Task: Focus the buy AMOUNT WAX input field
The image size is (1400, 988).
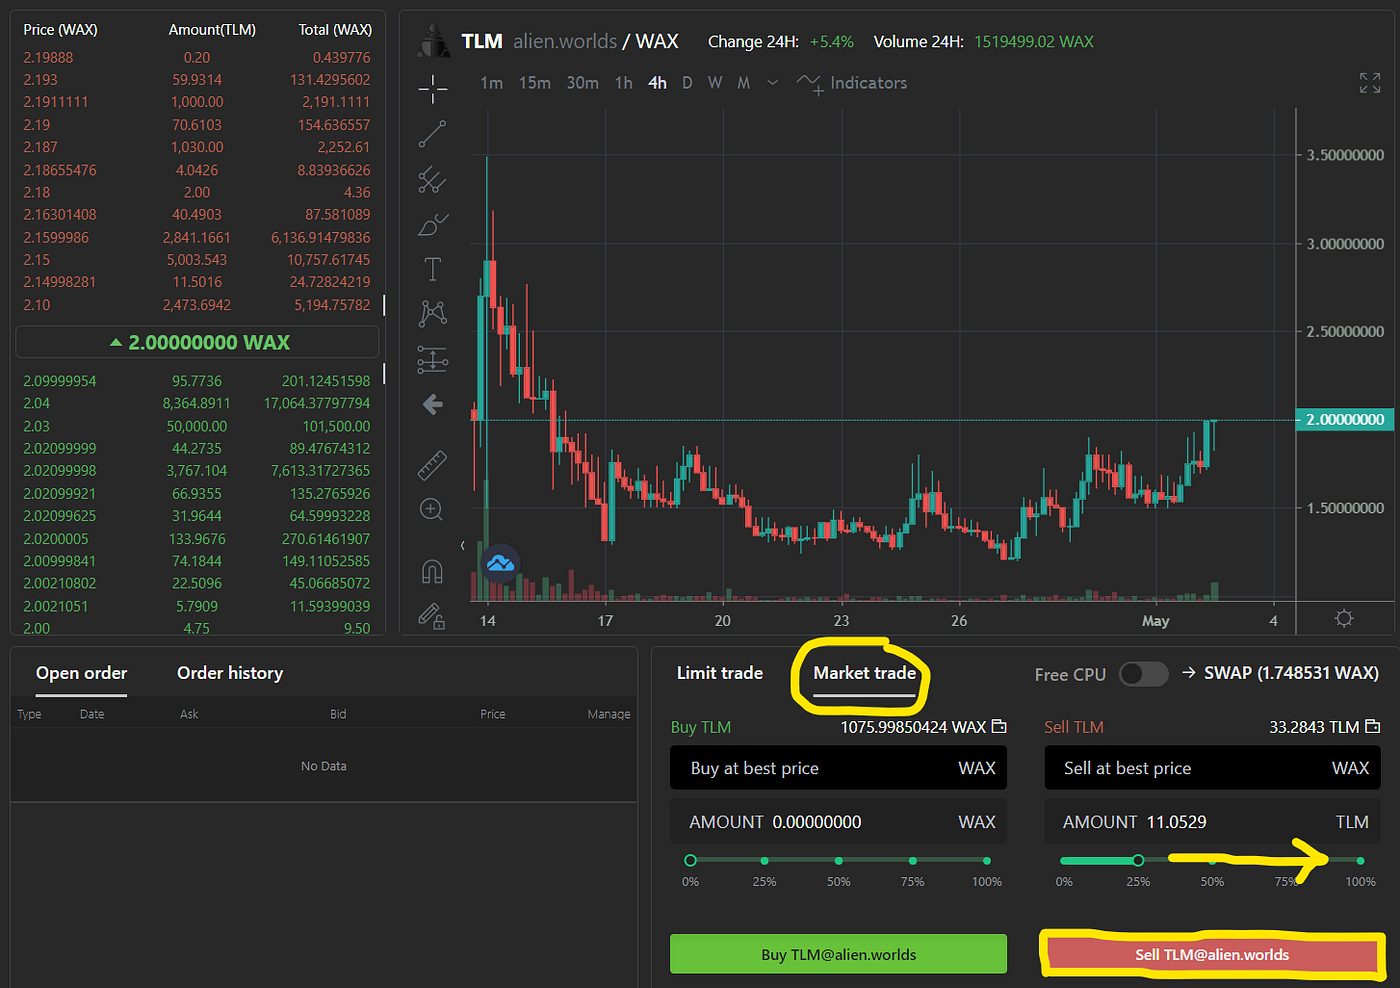Action: 838,822
